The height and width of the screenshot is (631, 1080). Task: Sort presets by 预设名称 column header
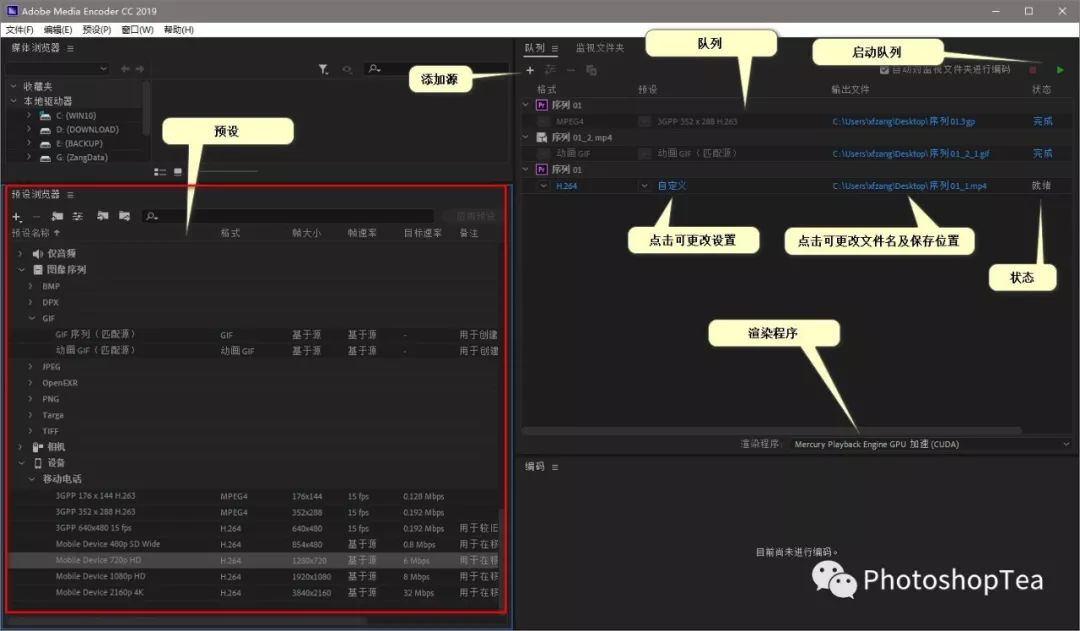(x=35, y=233)
